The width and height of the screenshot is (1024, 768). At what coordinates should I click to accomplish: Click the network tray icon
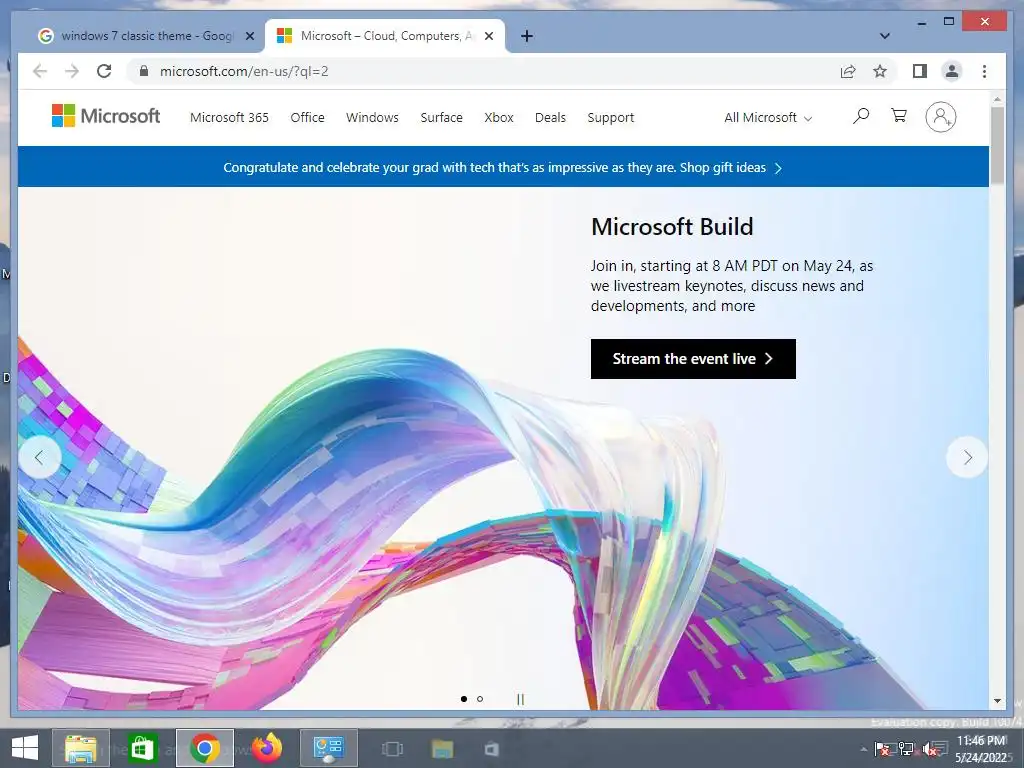click(906, 749)
